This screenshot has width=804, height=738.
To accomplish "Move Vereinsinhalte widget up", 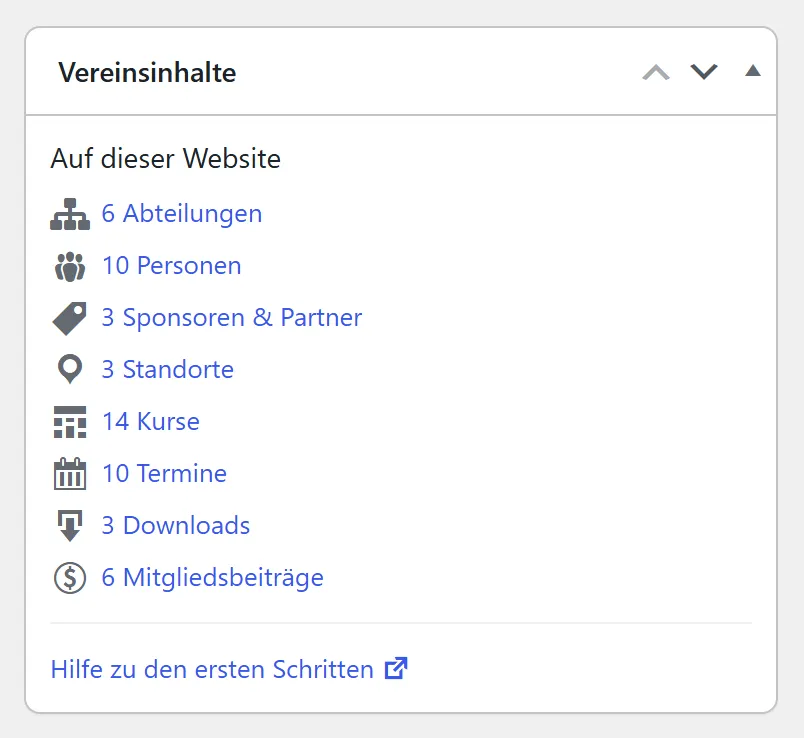I will (x=656, y=72).
